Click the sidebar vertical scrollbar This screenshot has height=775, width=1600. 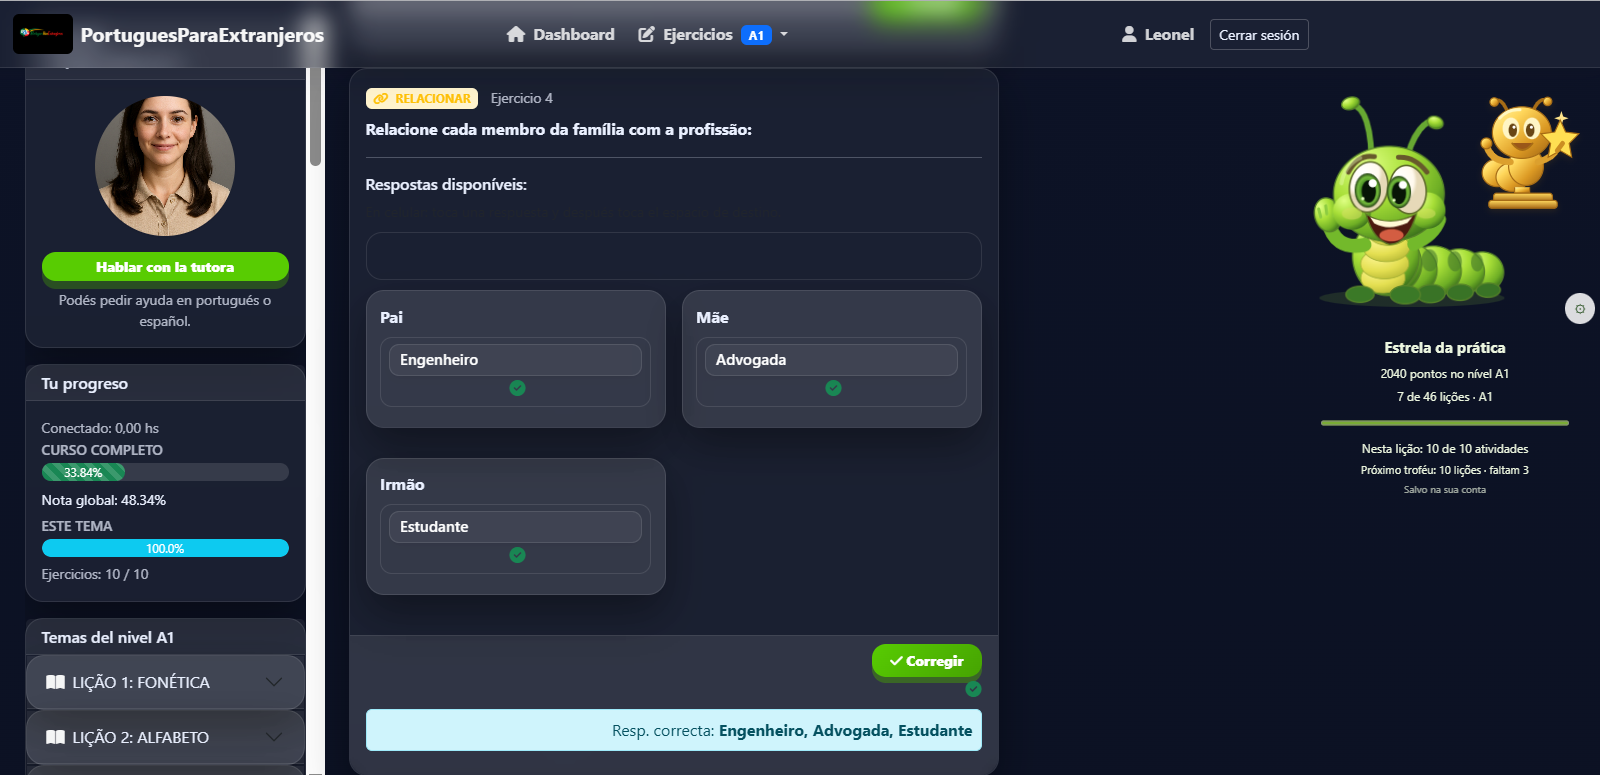[x=315, y=117]
